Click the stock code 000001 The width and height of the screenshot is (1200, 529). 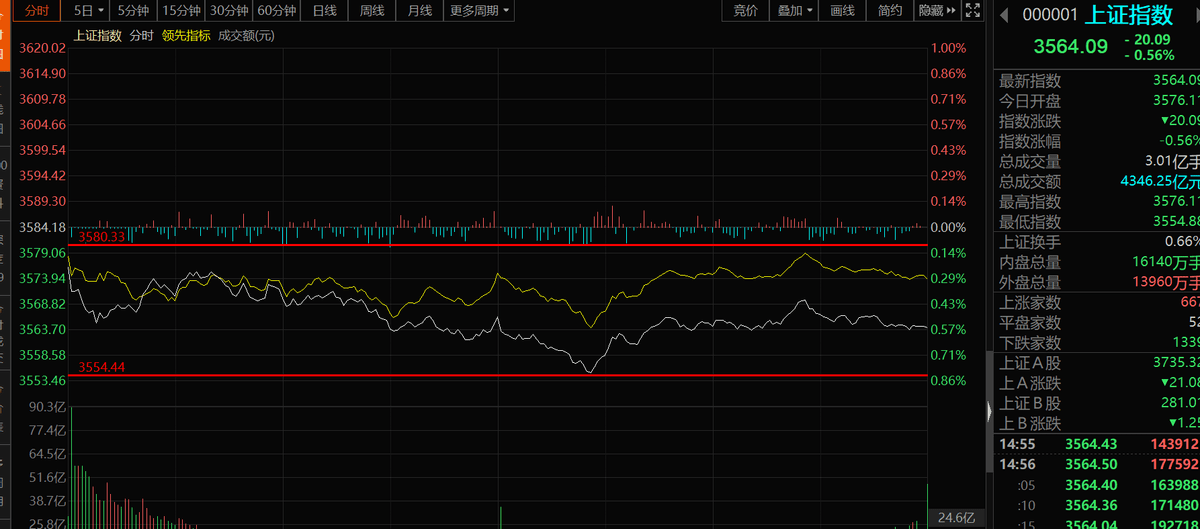tap(1050, 15)
